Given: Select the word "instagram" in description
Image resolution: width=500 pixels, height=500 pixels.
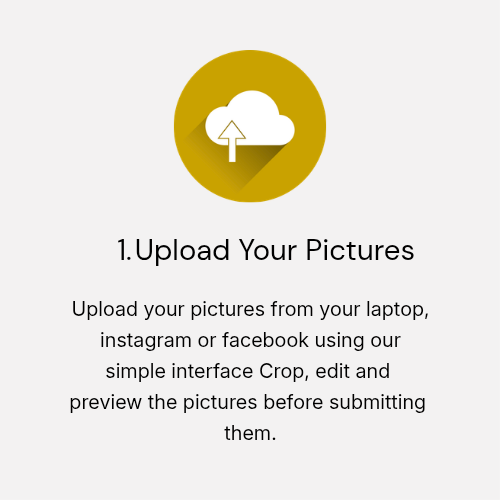Looking at the screenshot, I should pyautogui.click(x=146, y=341).
